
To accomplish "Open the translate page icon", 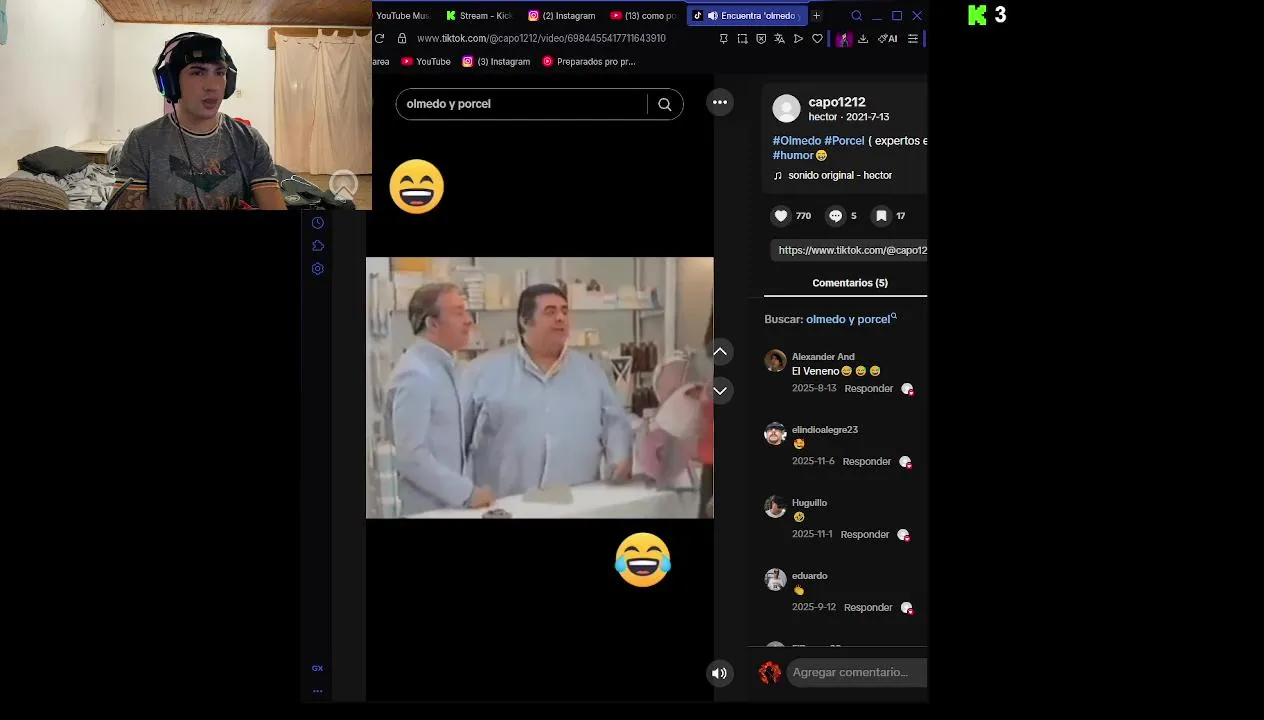I will [779, 39].
